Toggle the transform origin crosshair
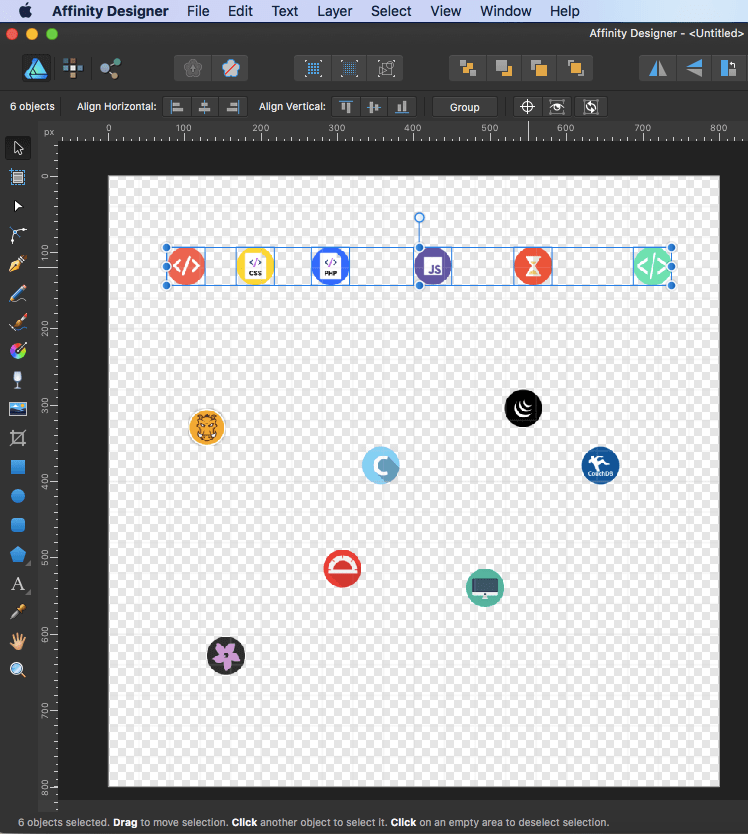 tap(528, 107)
